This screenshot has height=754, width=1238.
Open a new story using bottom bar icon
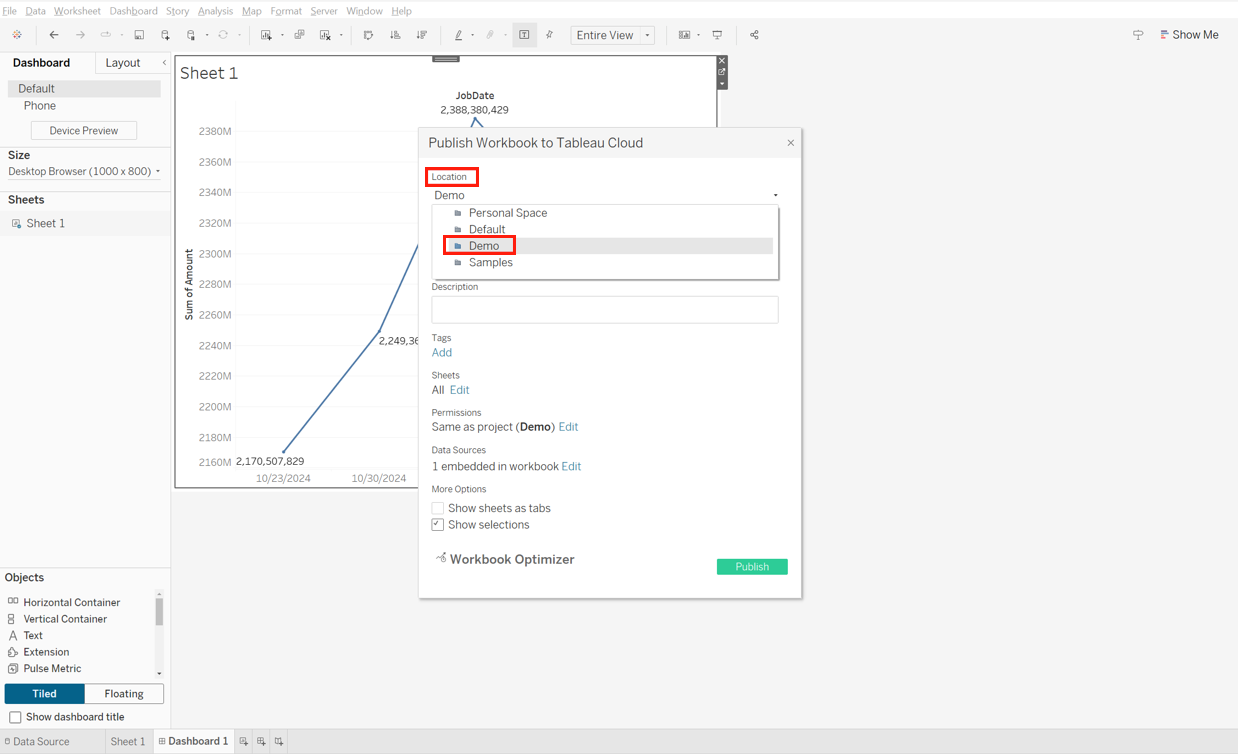coord(279,741)
